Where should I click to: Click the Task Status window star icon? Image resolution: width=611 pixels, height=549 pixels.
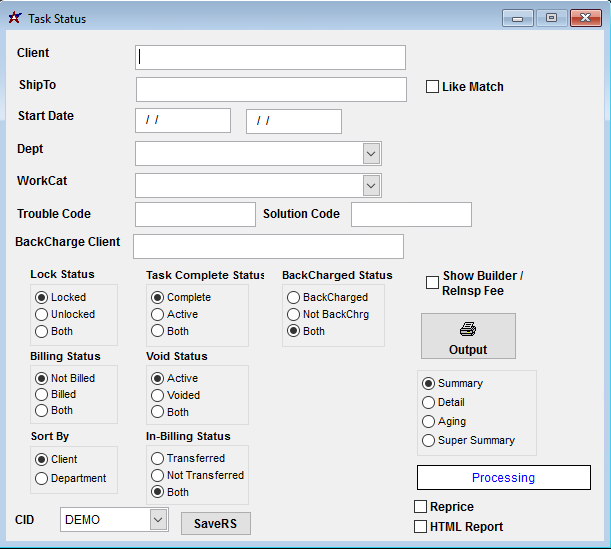coord(14,18)
